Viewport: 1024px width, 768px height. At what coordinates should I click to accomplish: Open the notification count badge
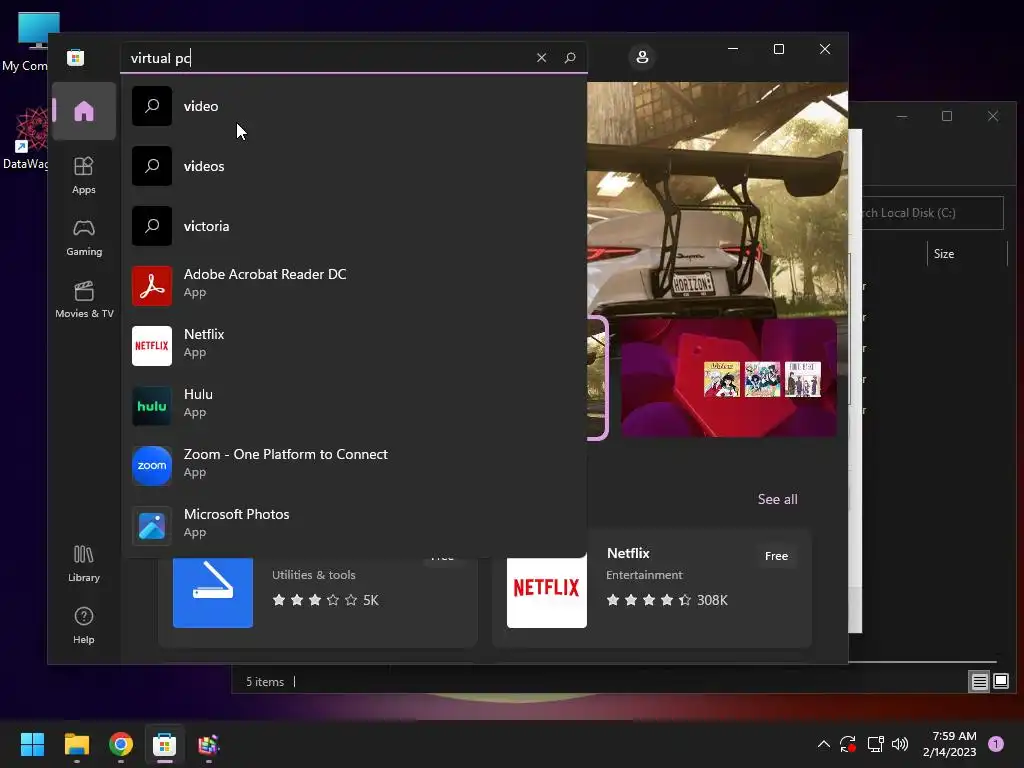click(x=996, y=744)
